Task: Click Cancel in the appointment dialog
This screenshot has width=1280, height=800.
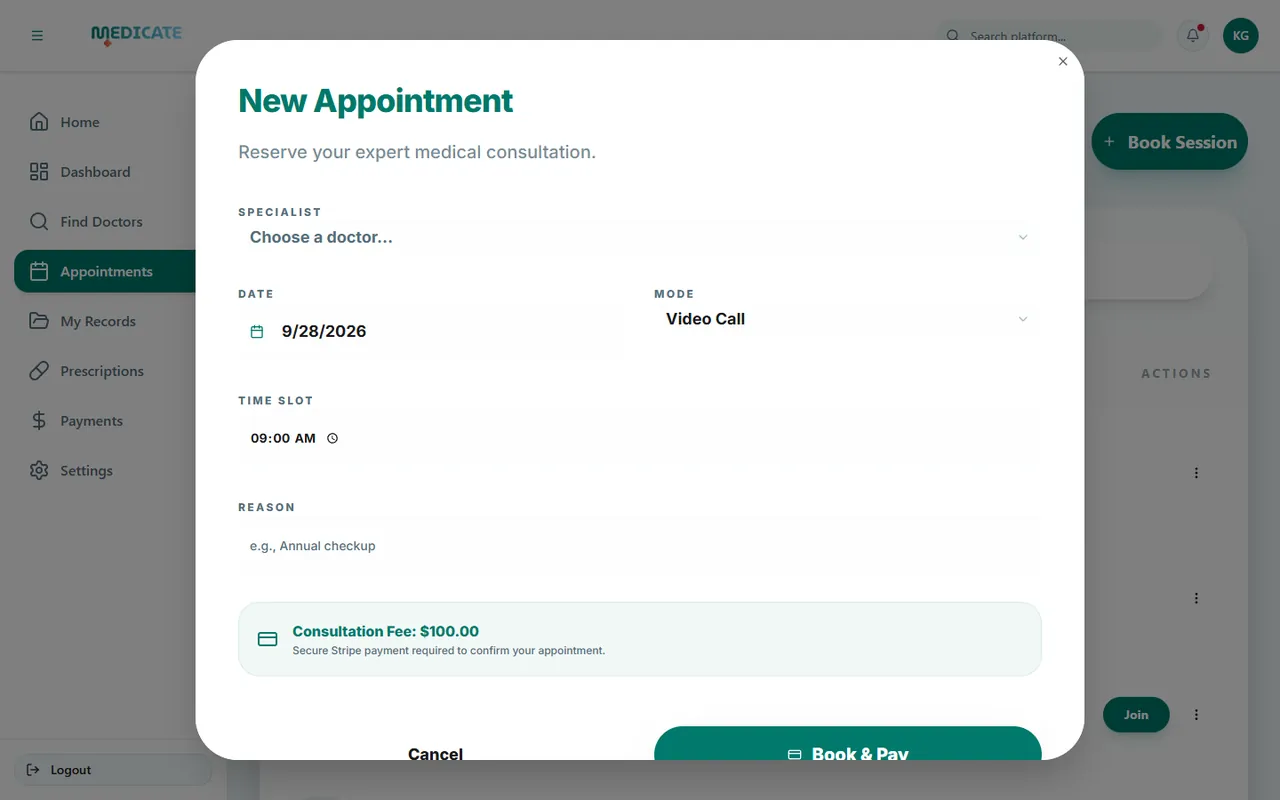Action: 435,752
